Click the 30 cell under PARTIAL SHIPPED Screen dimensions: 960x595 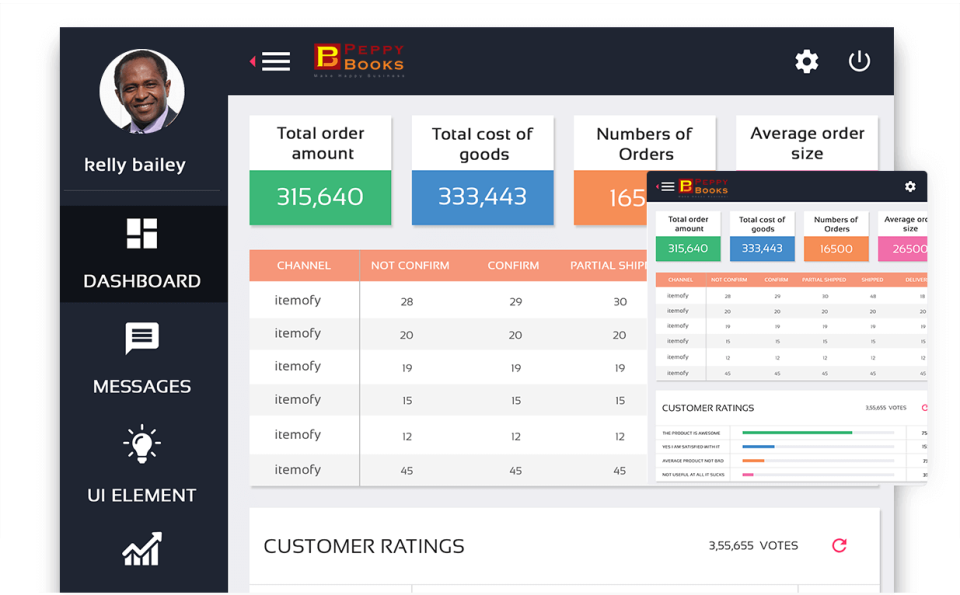coord(620,301)
